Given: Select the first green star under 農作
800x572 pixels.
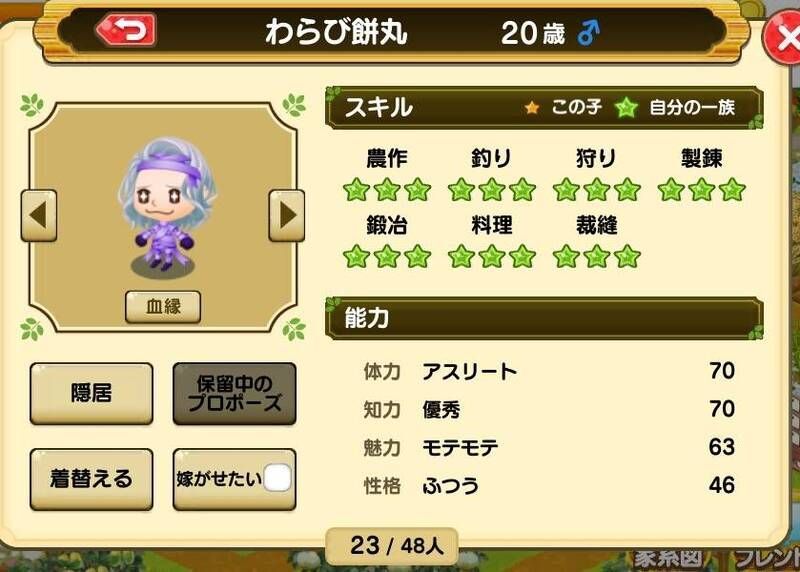Looking at the screenshot, I should point(357,190).
